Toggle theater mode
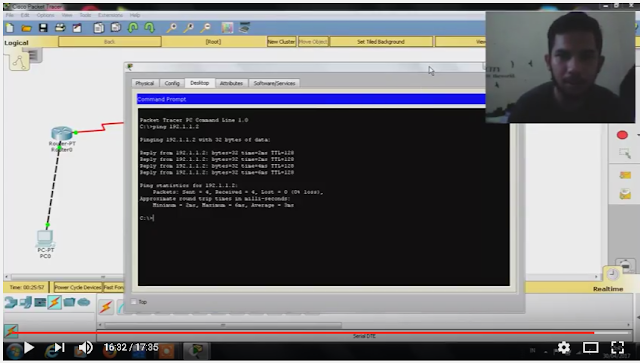Screen dimensions: 640x363 [590, 348]
